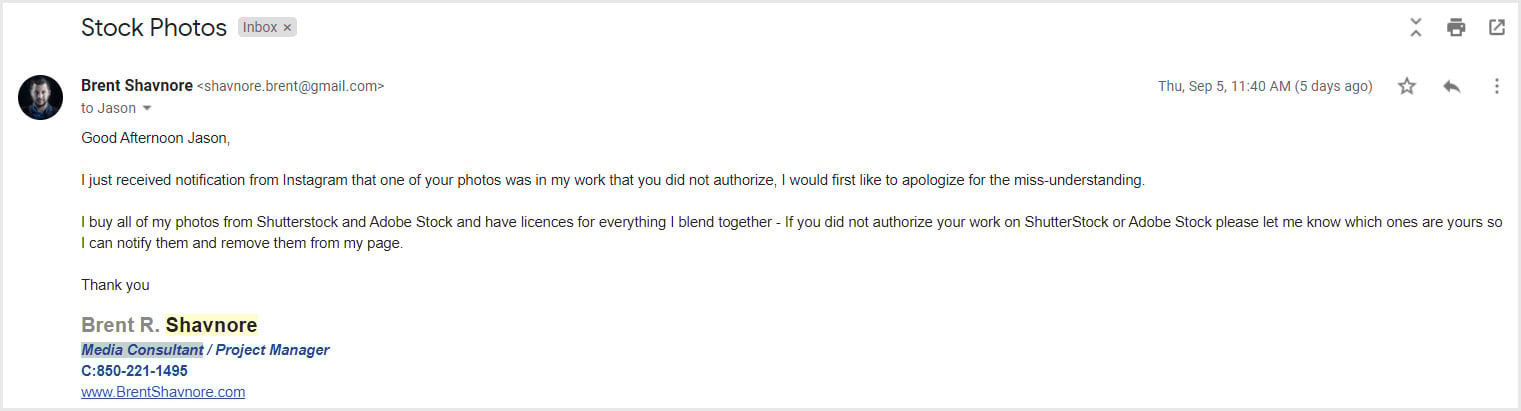Select the phone number 850-221-1495
The image size is (1521, 411).
click(x=141, y=371)
